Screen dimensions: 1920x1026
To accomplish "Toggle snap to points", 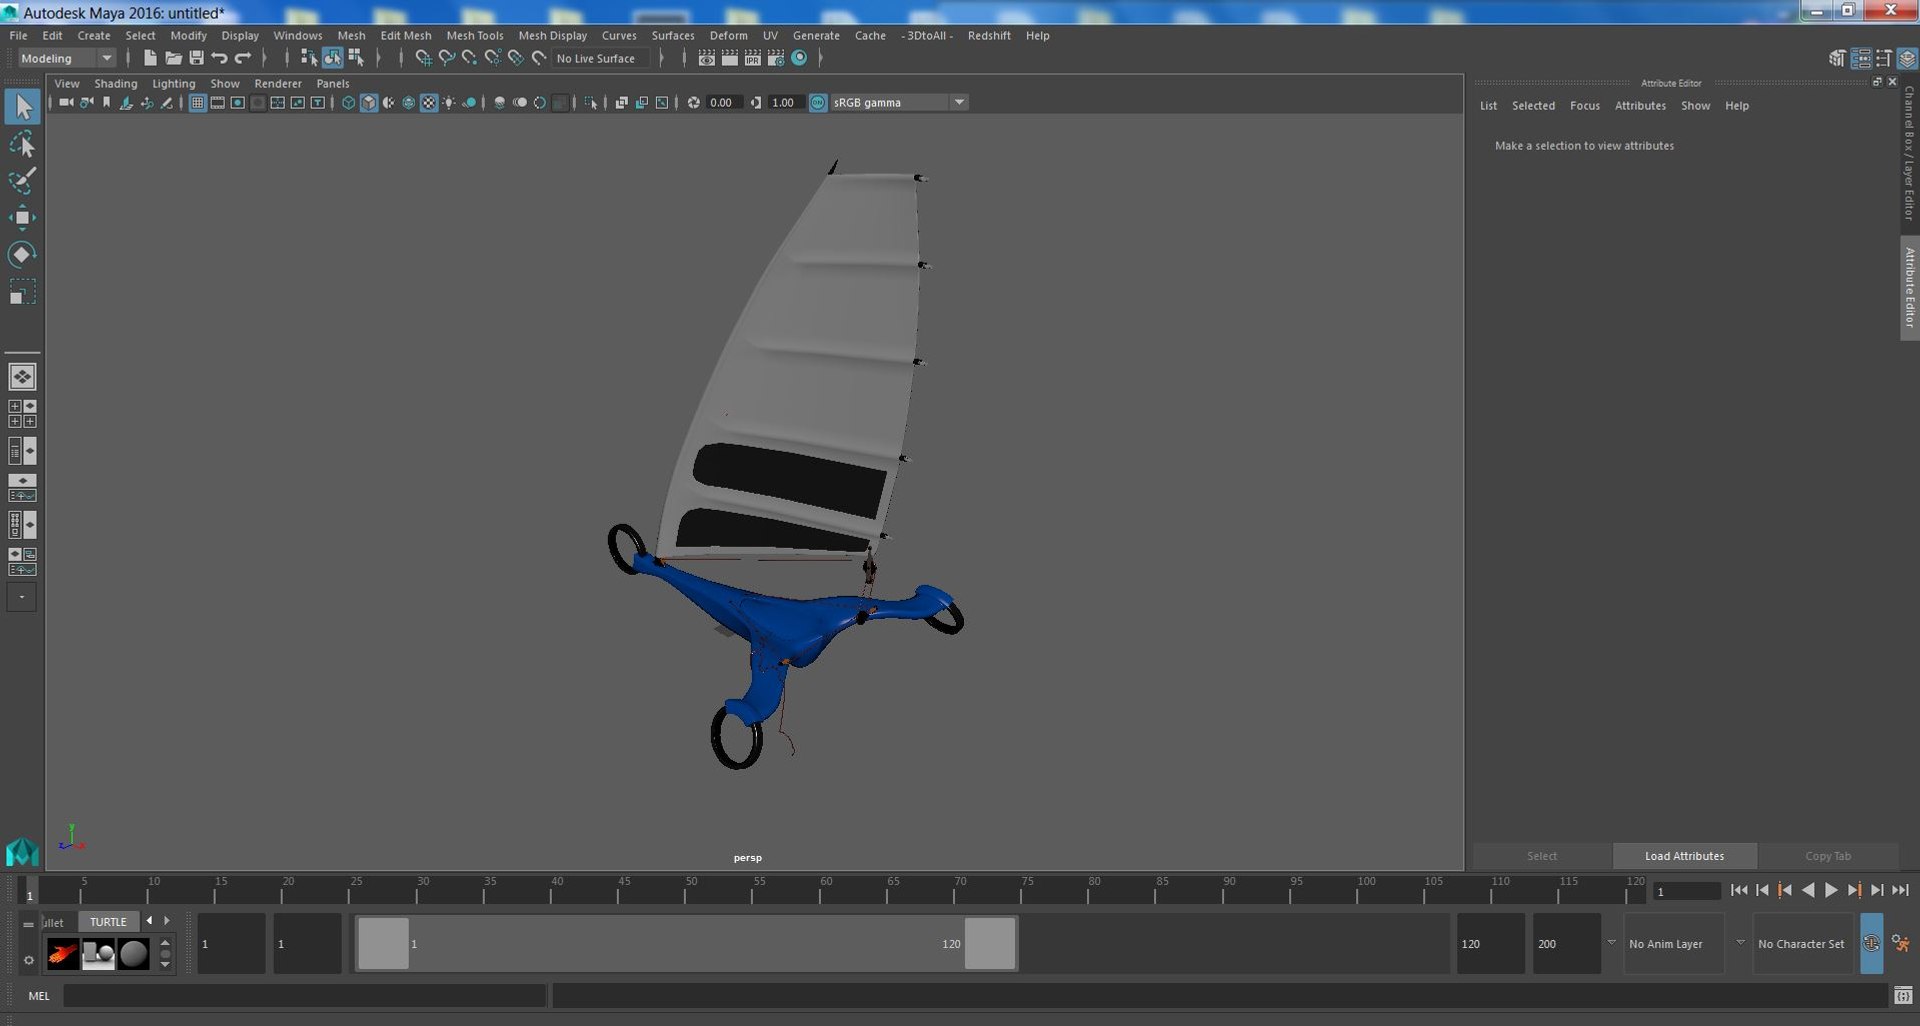I will [469, 58].
